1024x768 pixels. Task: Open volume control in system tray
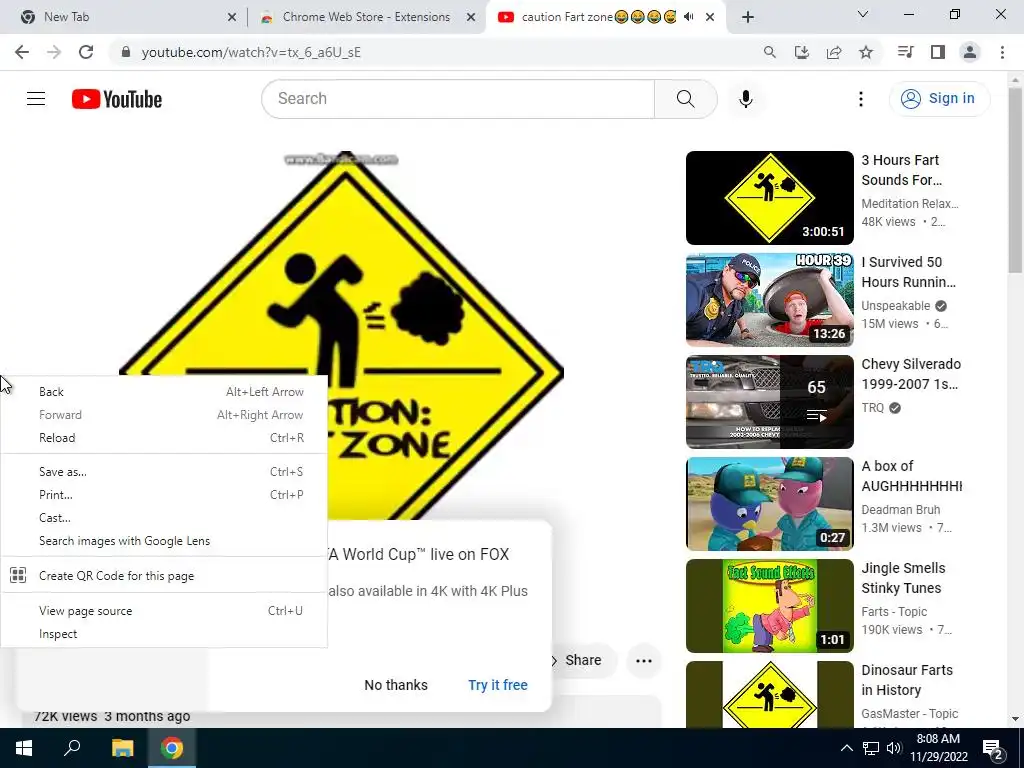tap(894, 748)
